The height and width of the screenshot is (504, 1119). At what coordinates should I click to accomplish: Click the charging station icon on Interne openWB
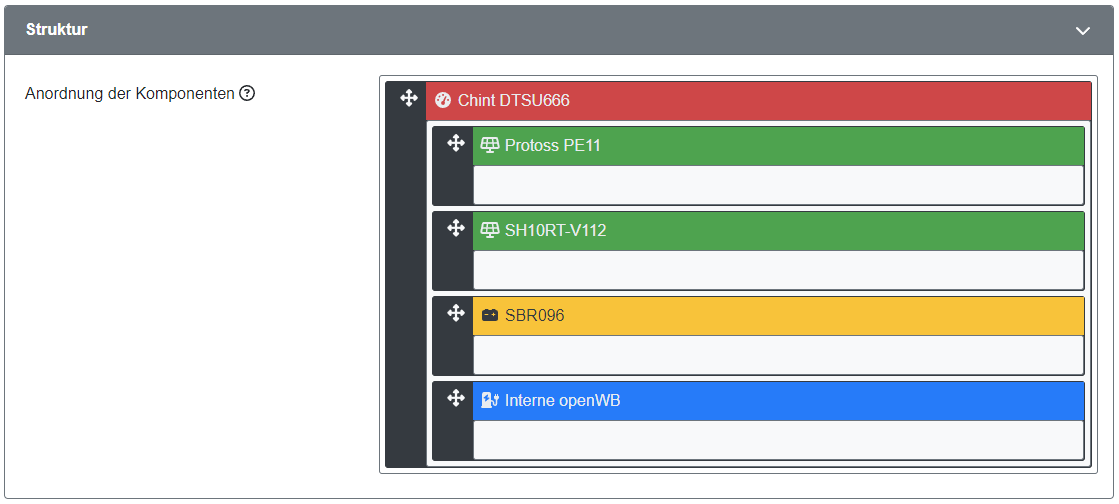489,401
